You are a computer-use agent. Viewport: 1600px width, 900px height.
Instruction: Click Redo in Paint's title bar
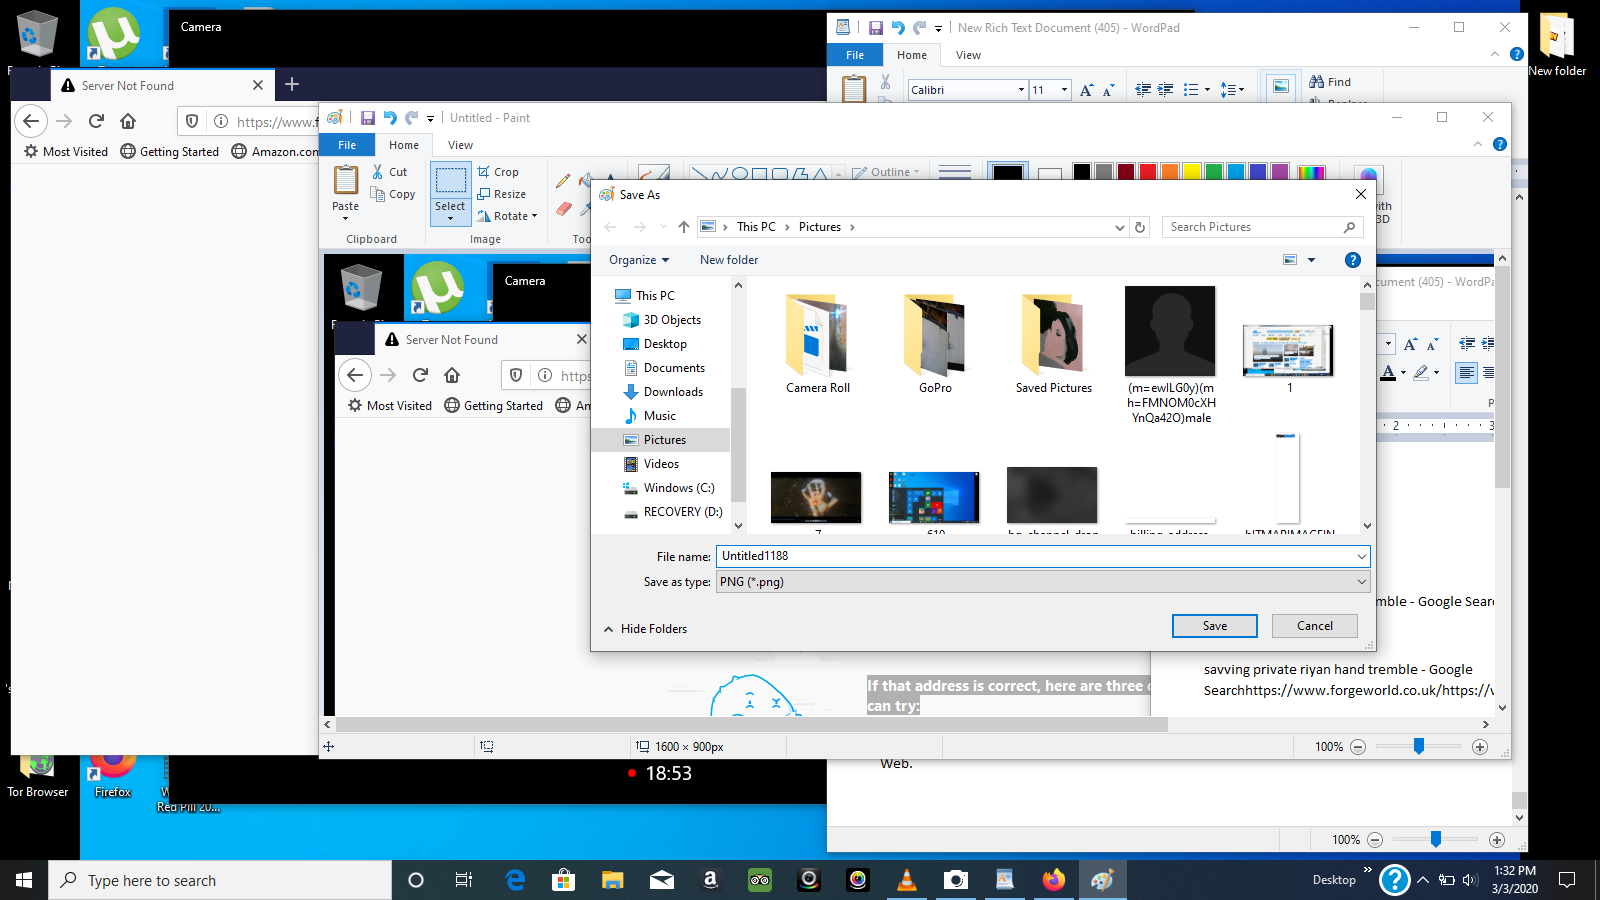point(411,118)
